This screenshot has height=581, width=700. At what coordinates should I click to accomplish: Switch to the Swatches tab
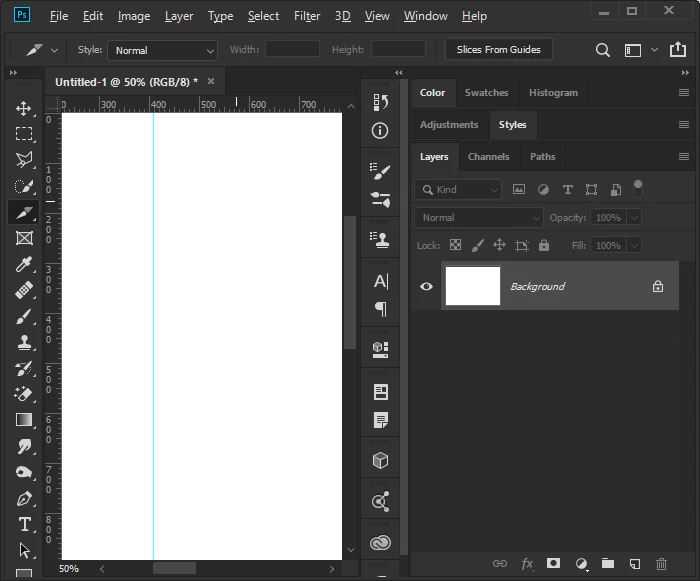(x=486, y=92)
